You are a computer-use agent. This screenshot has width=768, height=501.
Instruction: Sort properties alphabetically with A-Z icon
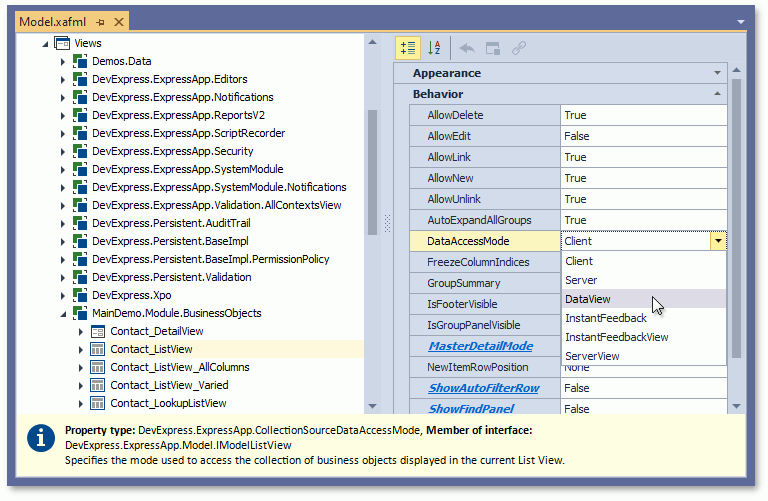[434, 47]
